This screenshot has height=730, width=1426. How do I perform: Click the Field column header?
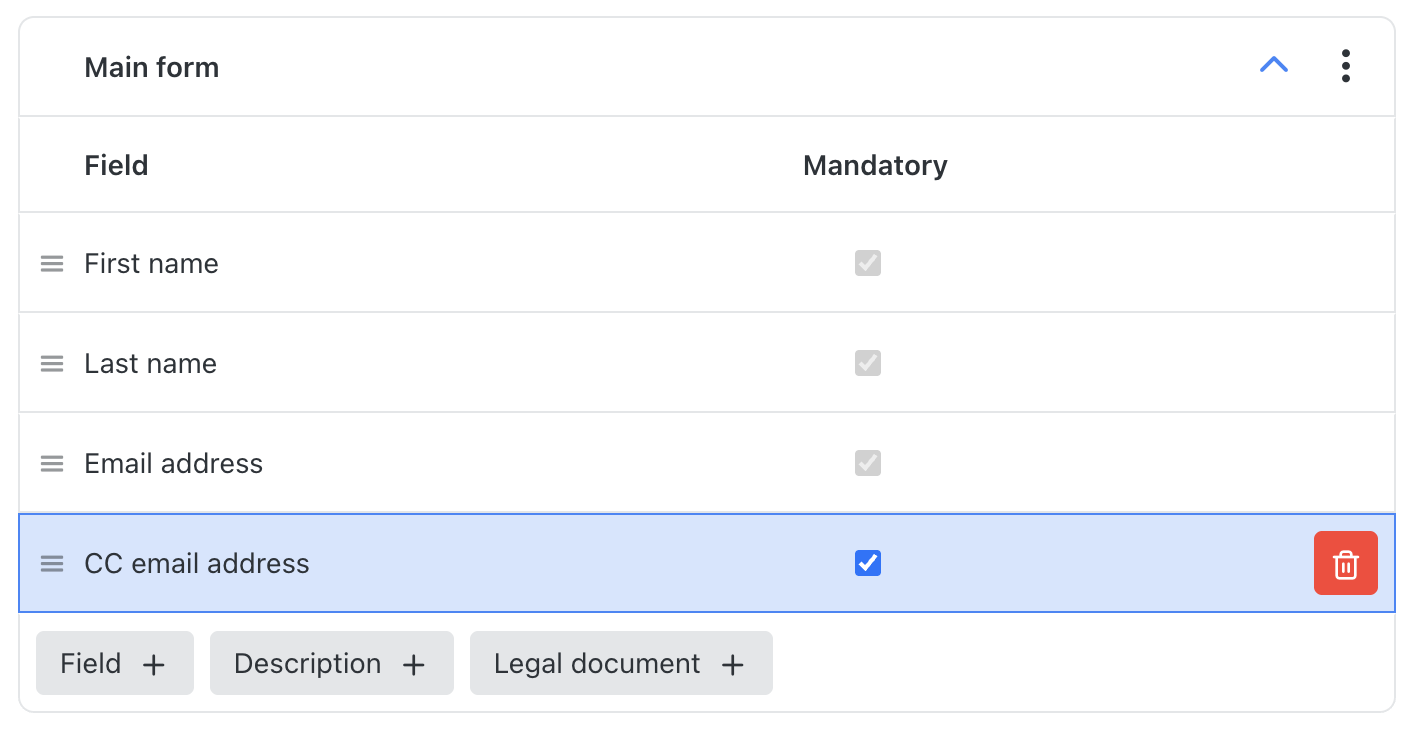pyautogui.click(x=116, y=165)
